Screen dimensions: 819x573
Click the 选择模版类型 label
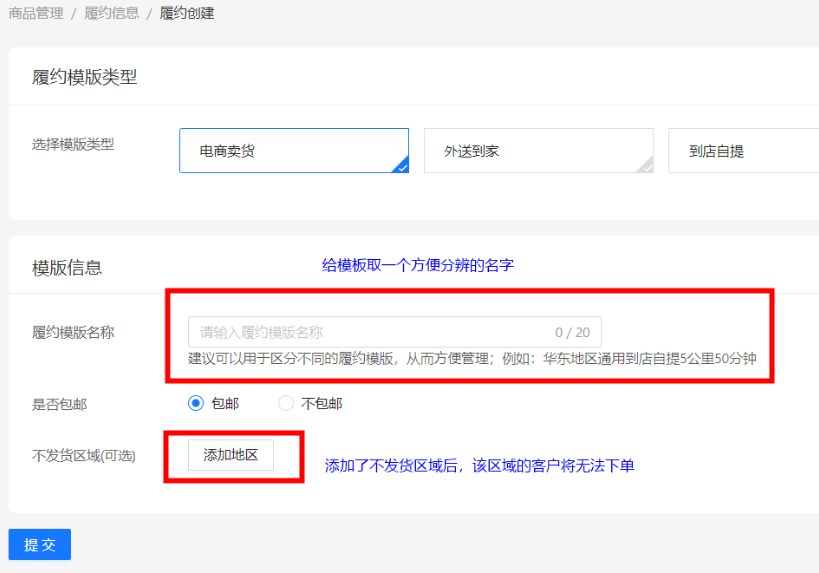(73, 144)
